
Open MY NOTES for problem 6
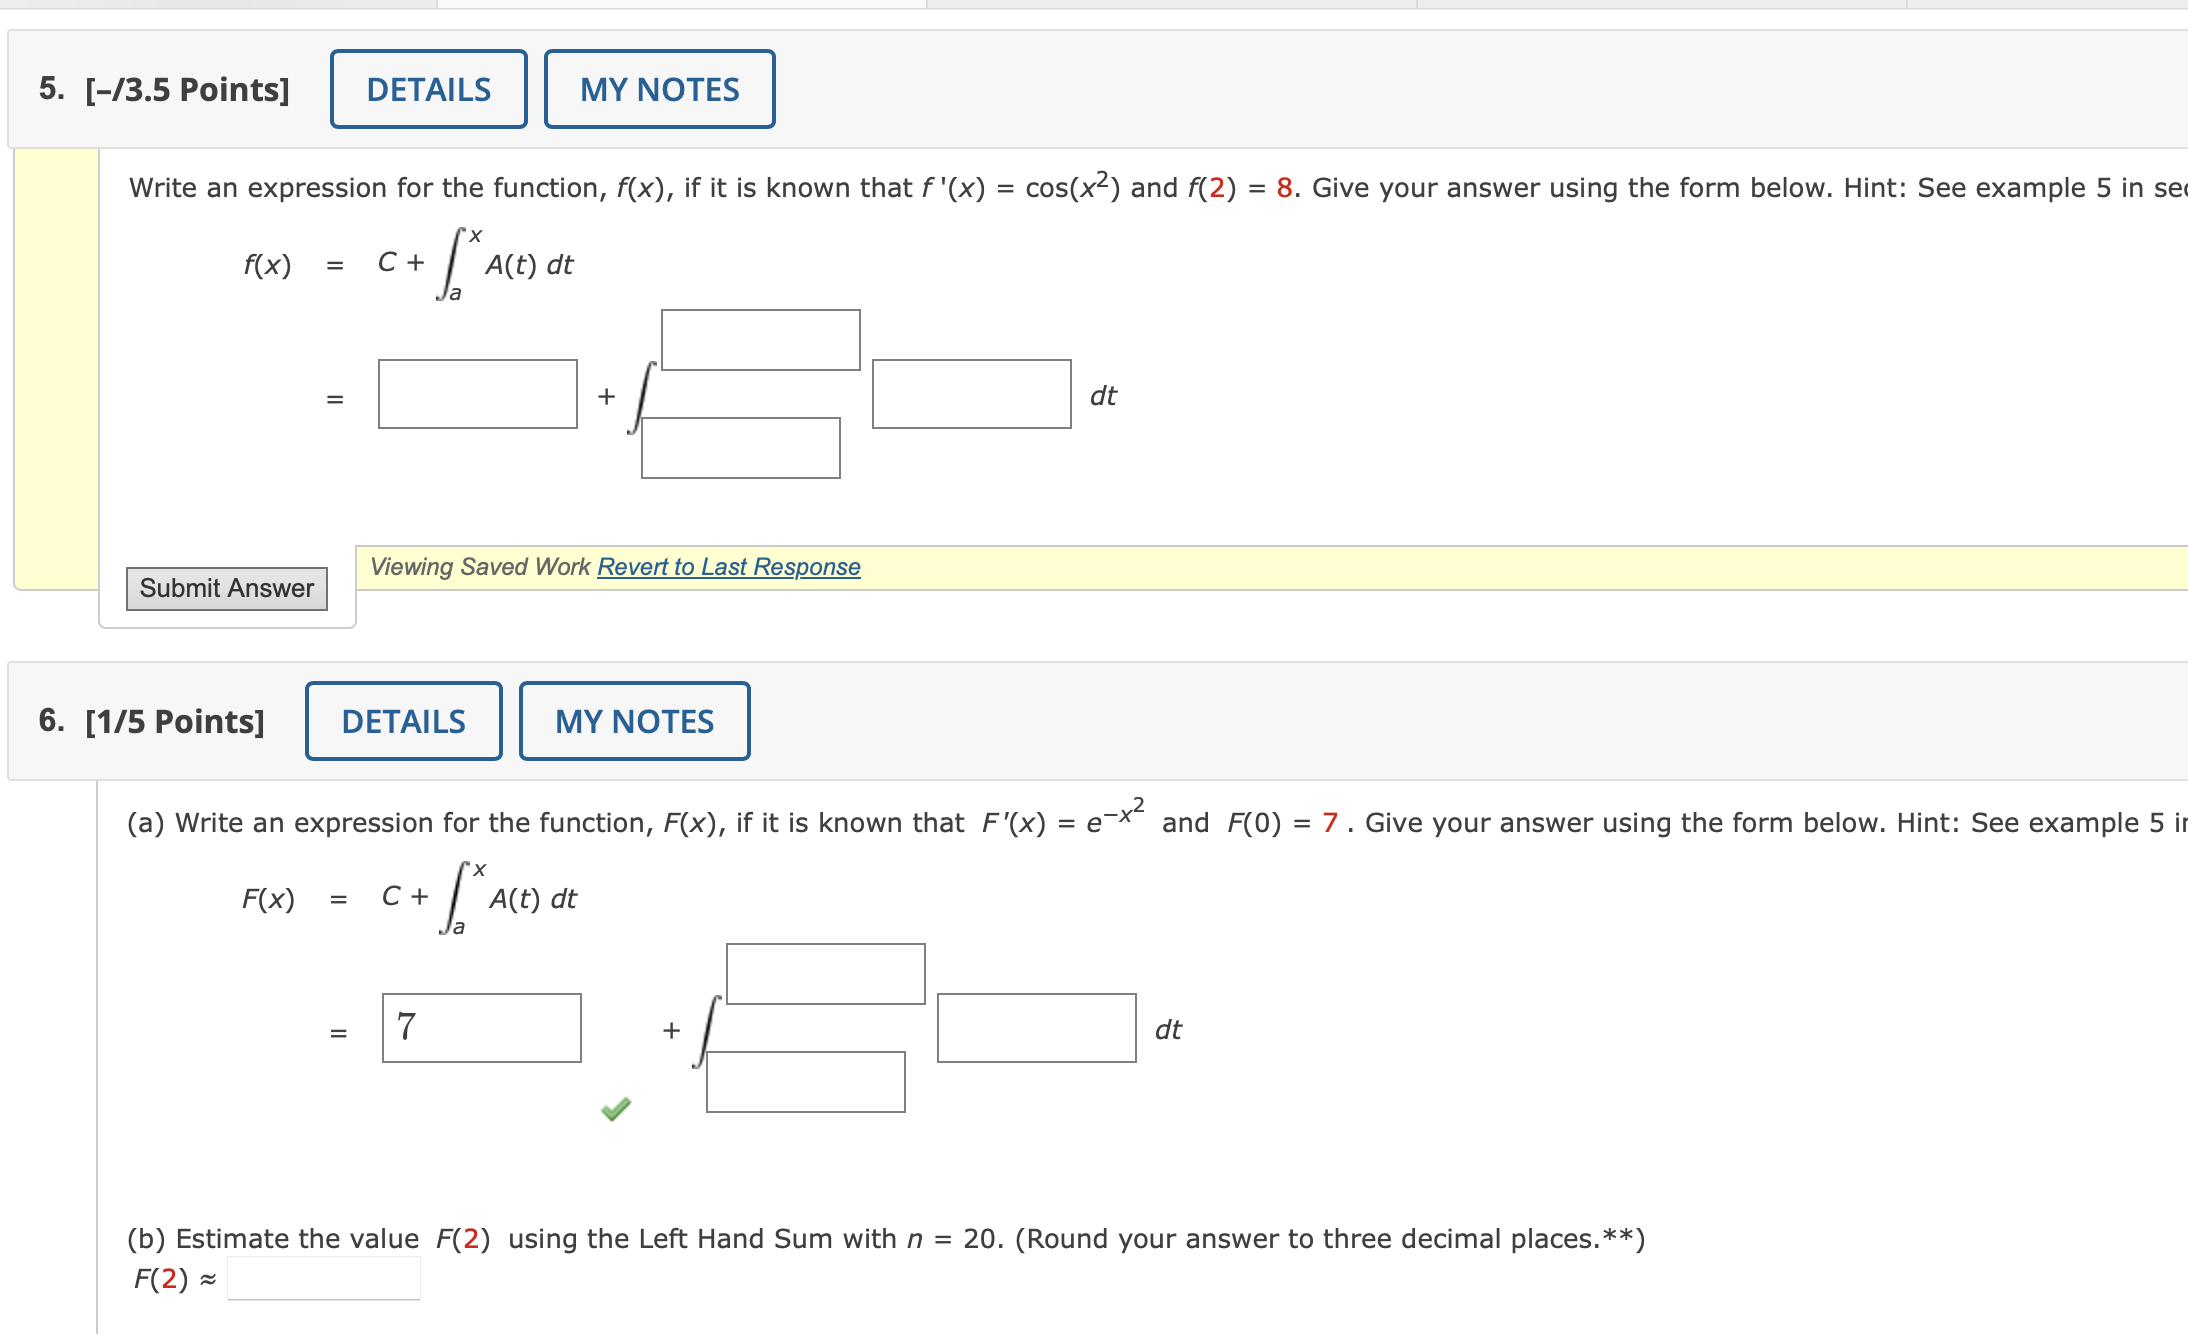click(634, 721)
